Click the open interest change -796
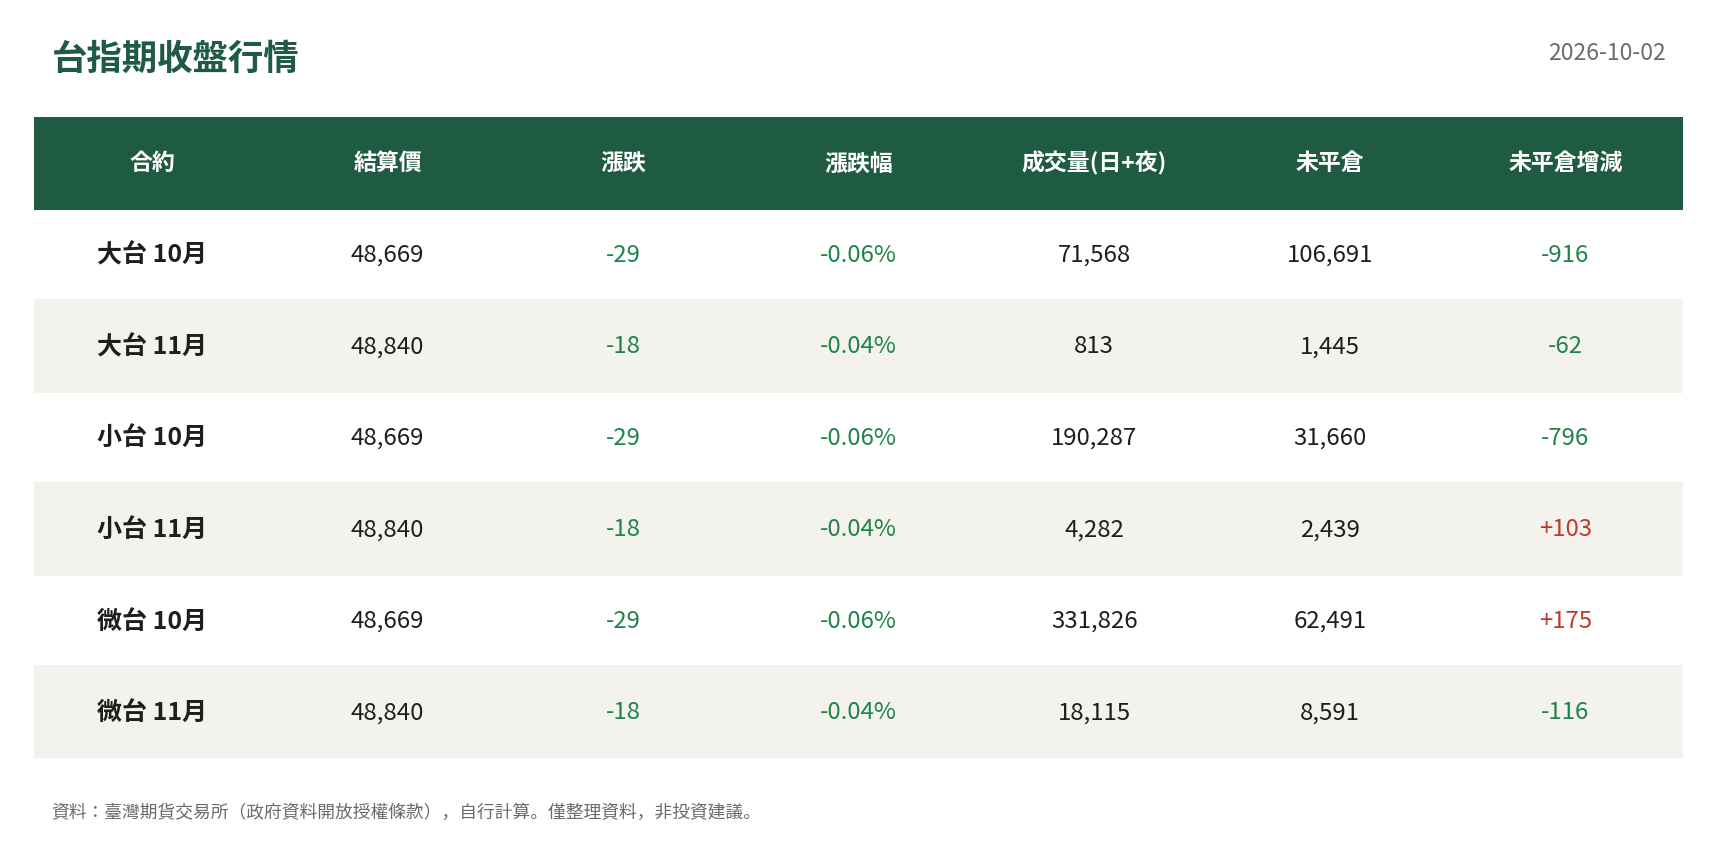Image resolution: width=1717 pixels, height=842 pixels. click(1565, 437)
